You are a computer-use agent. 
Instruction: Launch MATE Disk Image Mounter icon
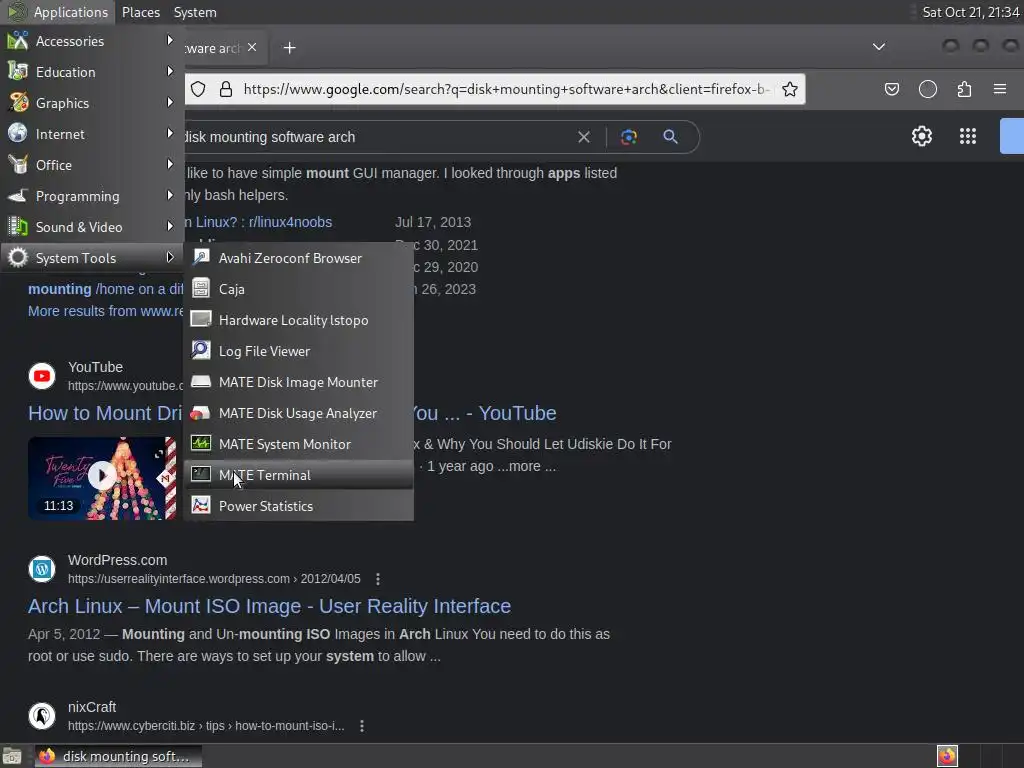coord(201,381)
